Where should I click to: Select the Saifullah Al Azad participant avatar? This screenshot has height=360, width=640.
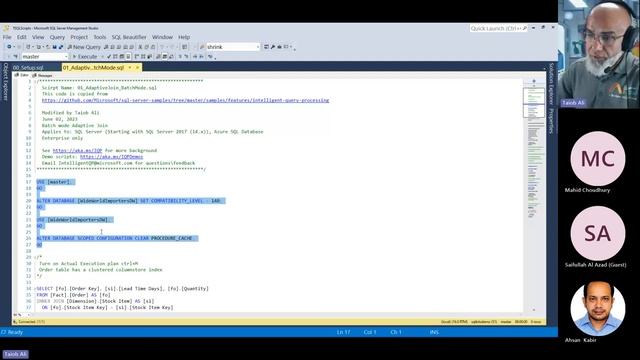point(598,233)
